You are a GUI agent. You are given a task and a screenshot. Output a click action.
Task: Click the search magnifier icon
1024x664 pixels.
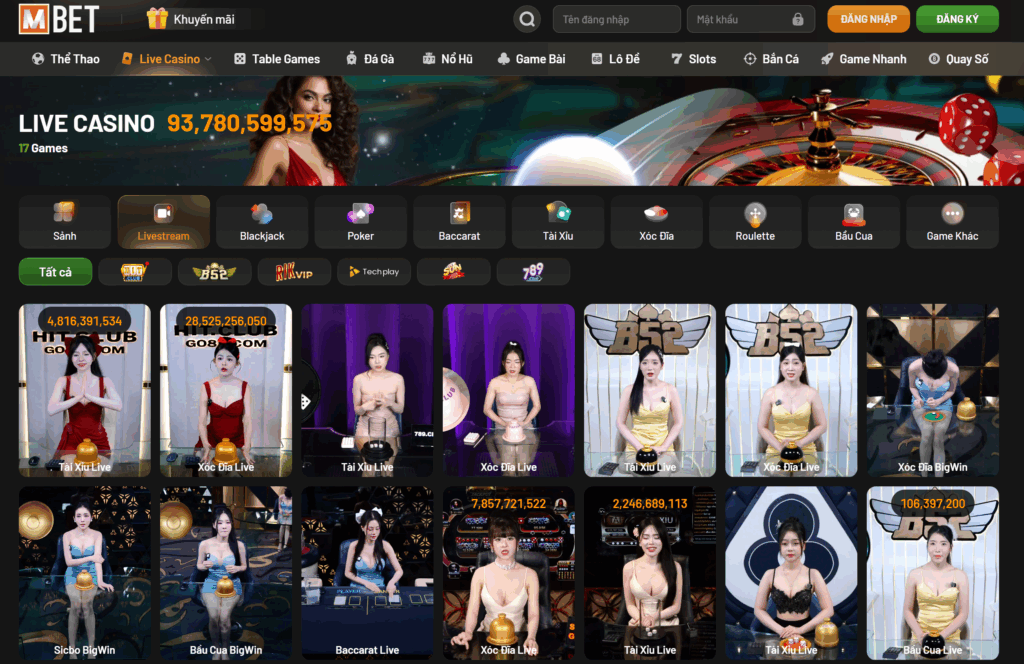point(526,19)
